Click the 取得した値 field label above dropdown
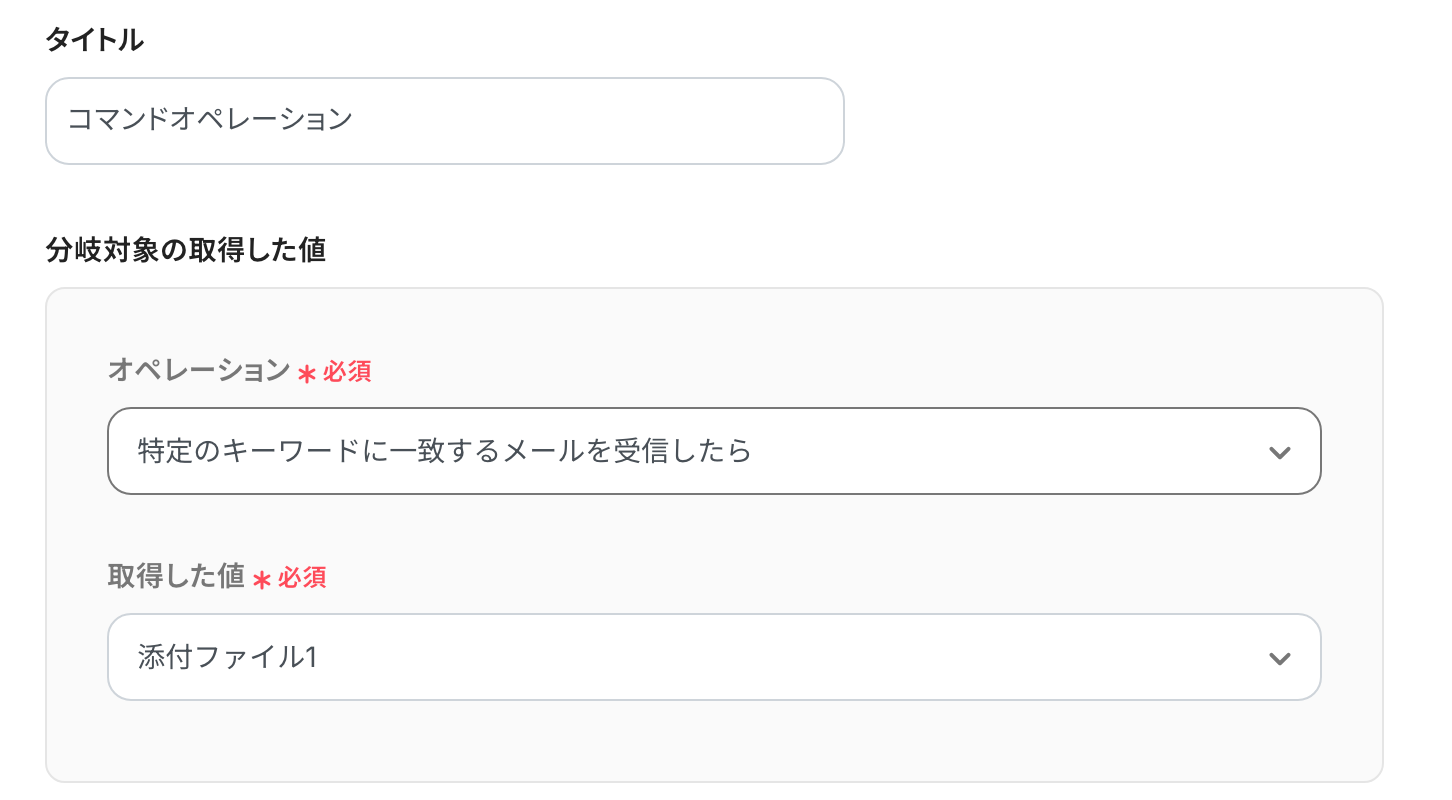 pyautogui.click(x=176, y=576)
